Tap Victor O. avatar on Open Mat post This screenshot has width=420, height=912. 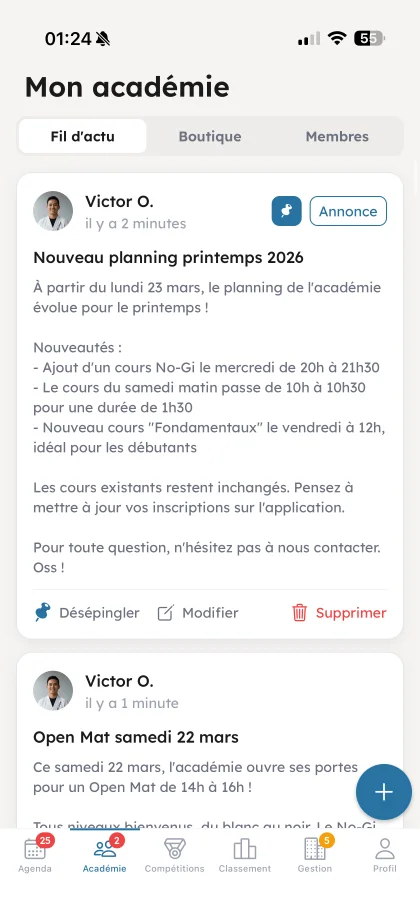[53, 691]
